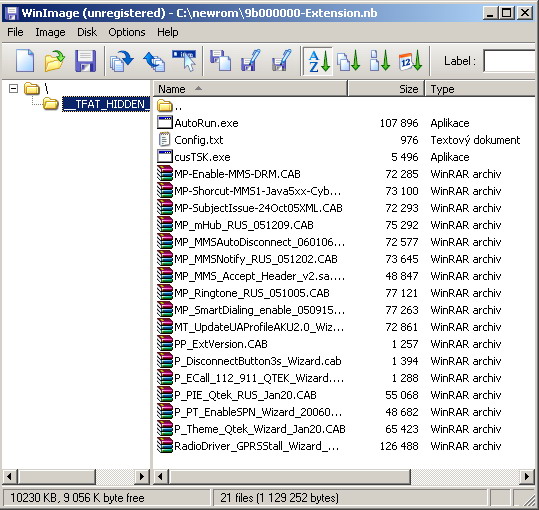
Task: Click WinRAR icon of PP_ExtVersion.CAB
Action: [x=165, y=344]
